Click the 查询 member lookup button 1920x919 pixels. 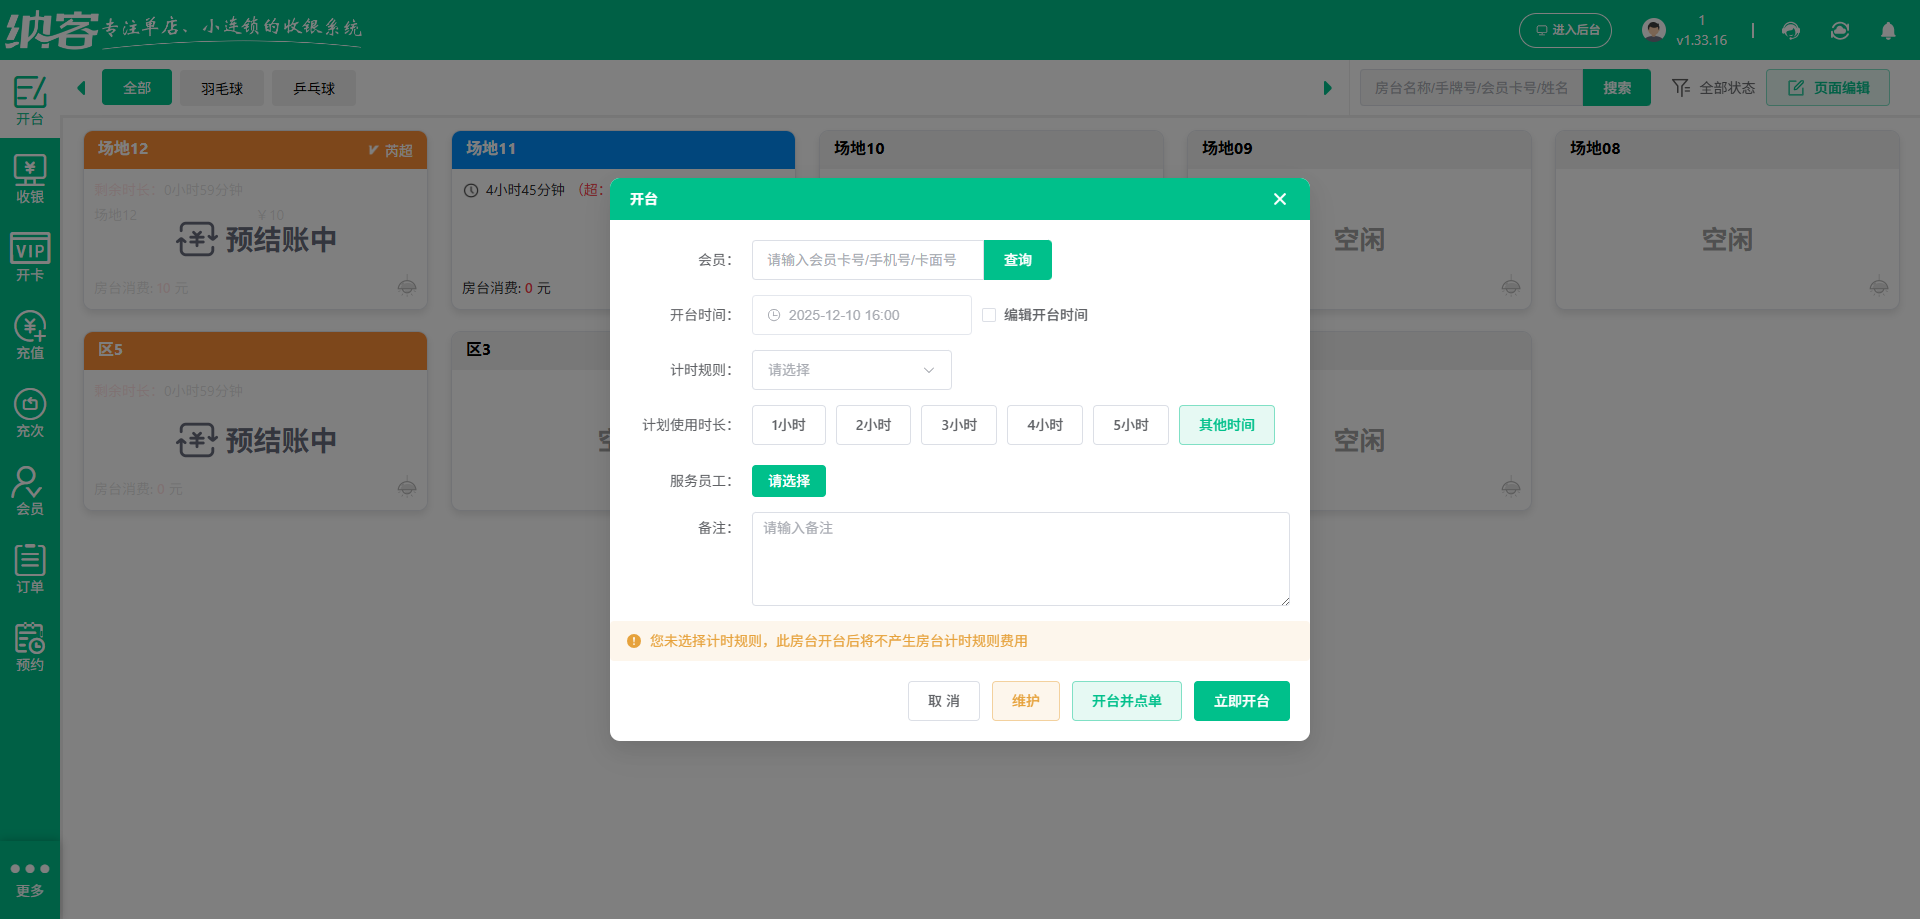pyautogui.click(x=1017, y=259)
